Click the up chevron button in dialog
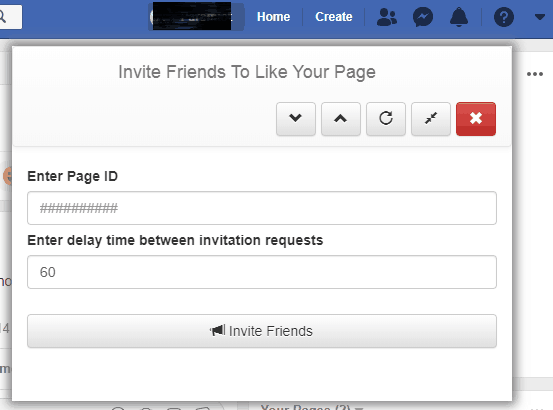Image resolution: width=553 pixels, height=410 pixels. point(341,119)
